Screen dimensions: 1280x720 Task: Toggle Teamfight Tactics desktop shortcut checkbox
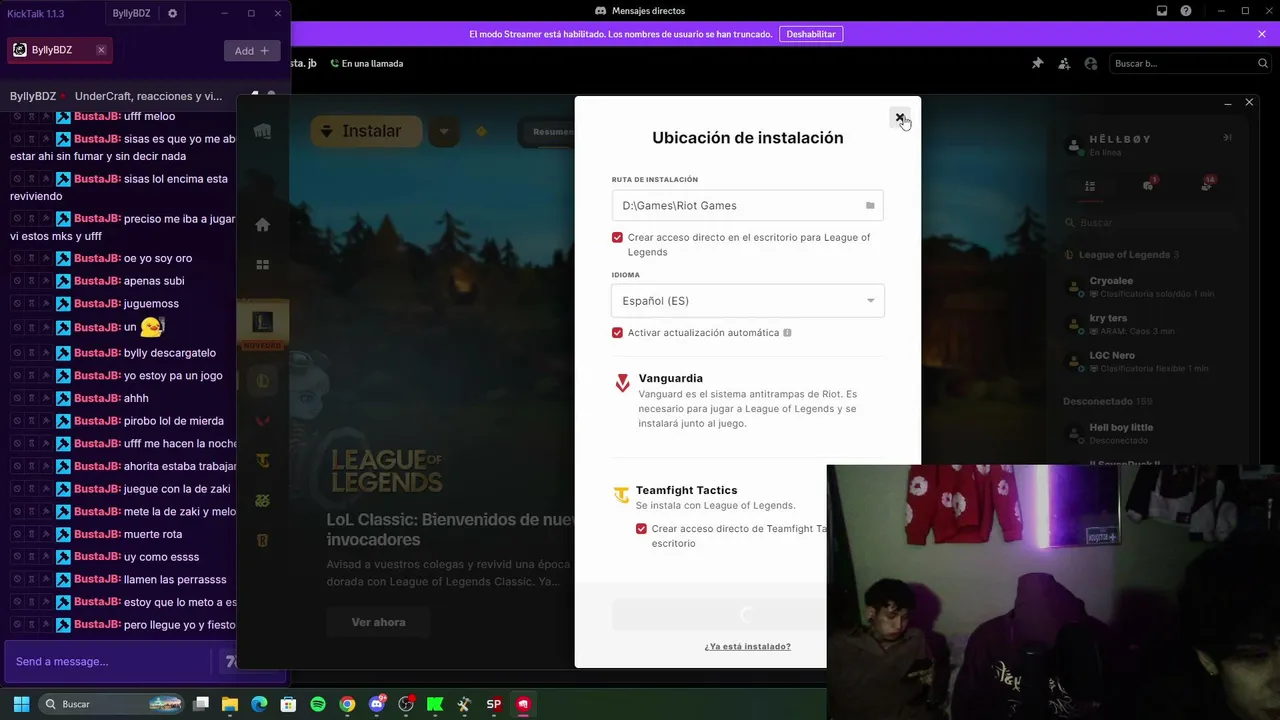click(641, 529)
